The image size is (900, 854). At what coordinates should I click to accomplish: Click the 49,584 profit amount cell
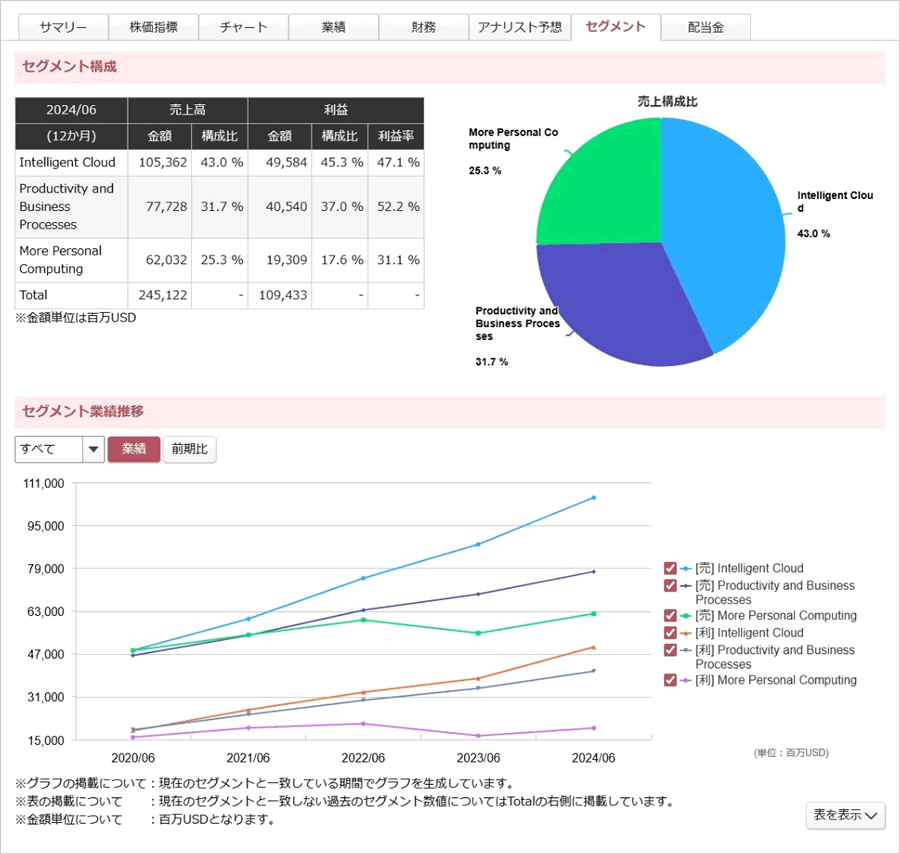pos(280,162)
